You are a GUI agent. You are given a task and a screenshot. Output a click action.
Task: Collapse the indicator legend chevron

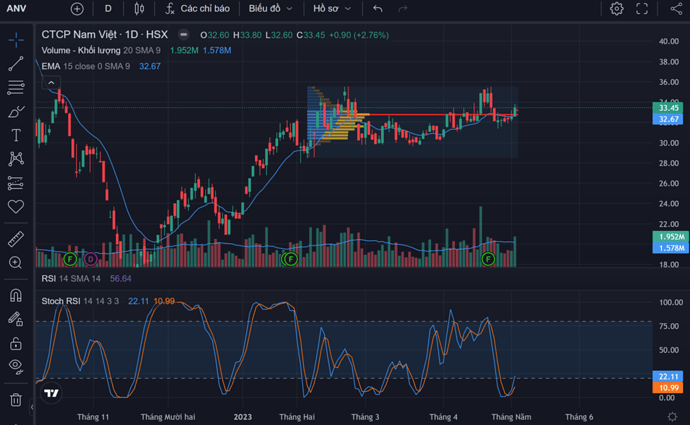[x=51, y=83]
